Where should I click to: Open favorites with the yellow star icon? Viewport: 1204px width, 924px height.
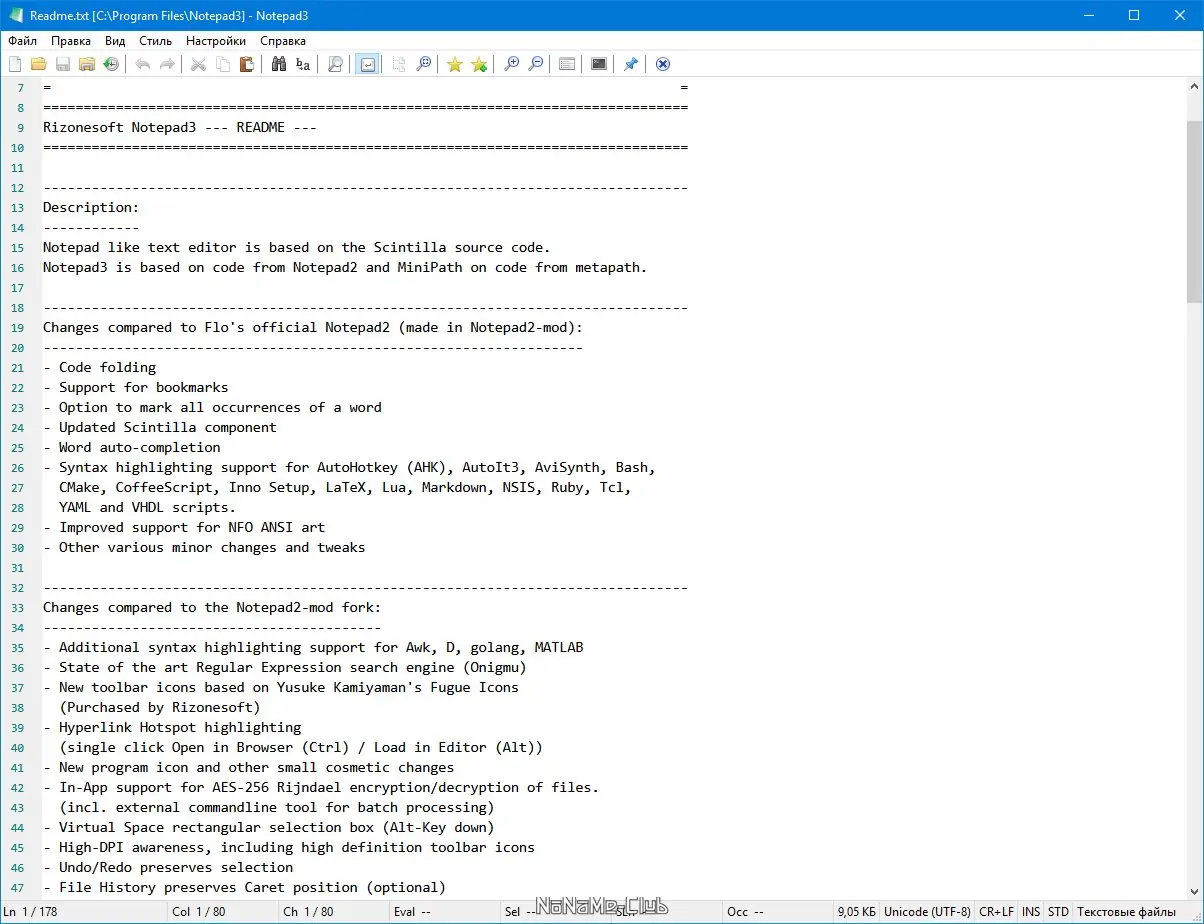coord(455,64)
